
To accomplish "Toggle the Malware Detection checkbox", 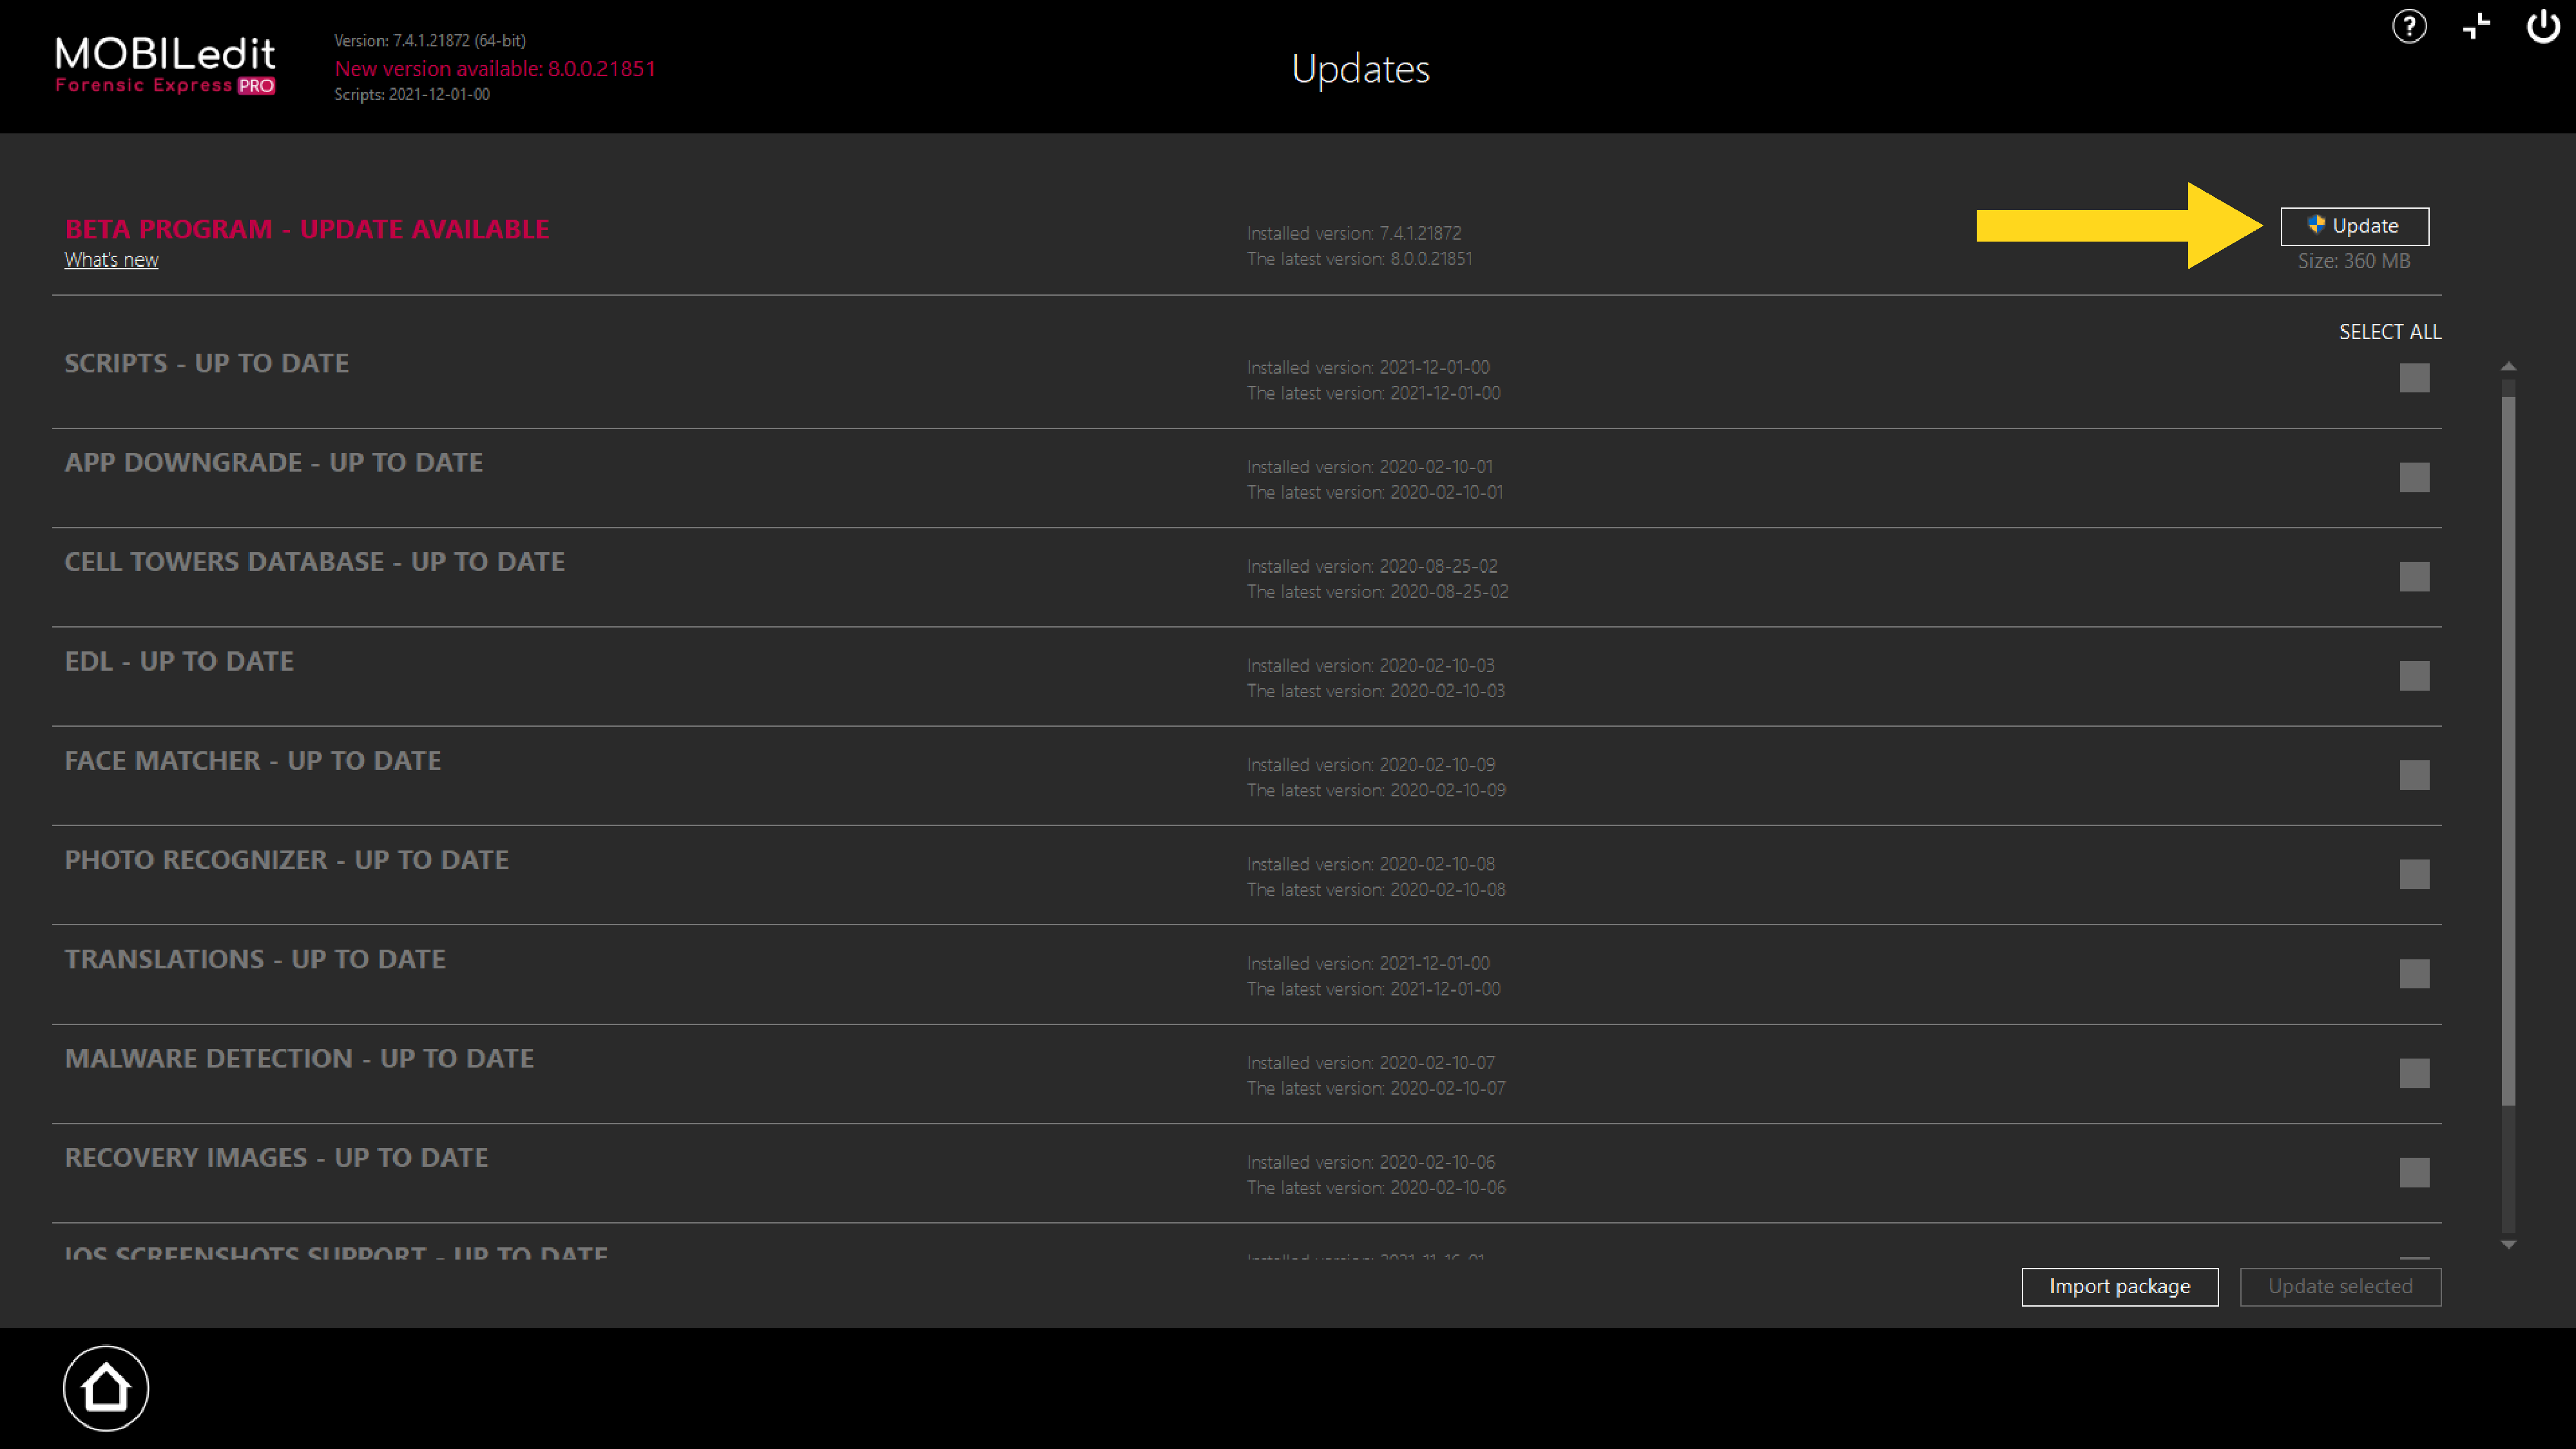I will (2414, 1073).
